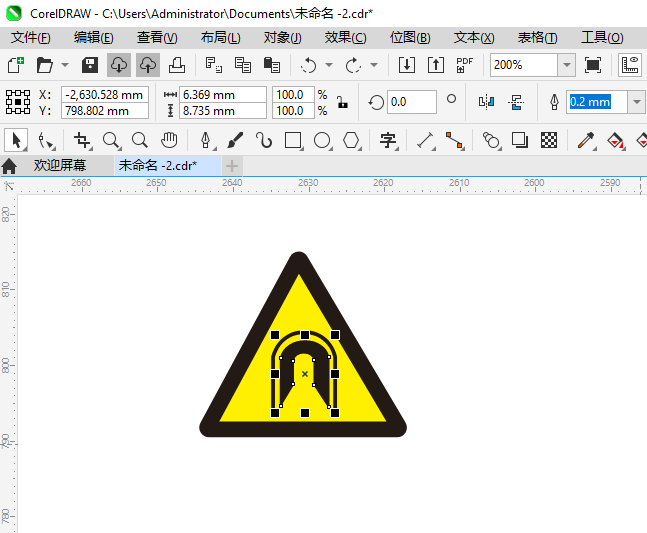Image resolution: width=647 pixels, height=533 pixels.
Task: Click the Mirror vertically icon
Action: coord(516,102)
